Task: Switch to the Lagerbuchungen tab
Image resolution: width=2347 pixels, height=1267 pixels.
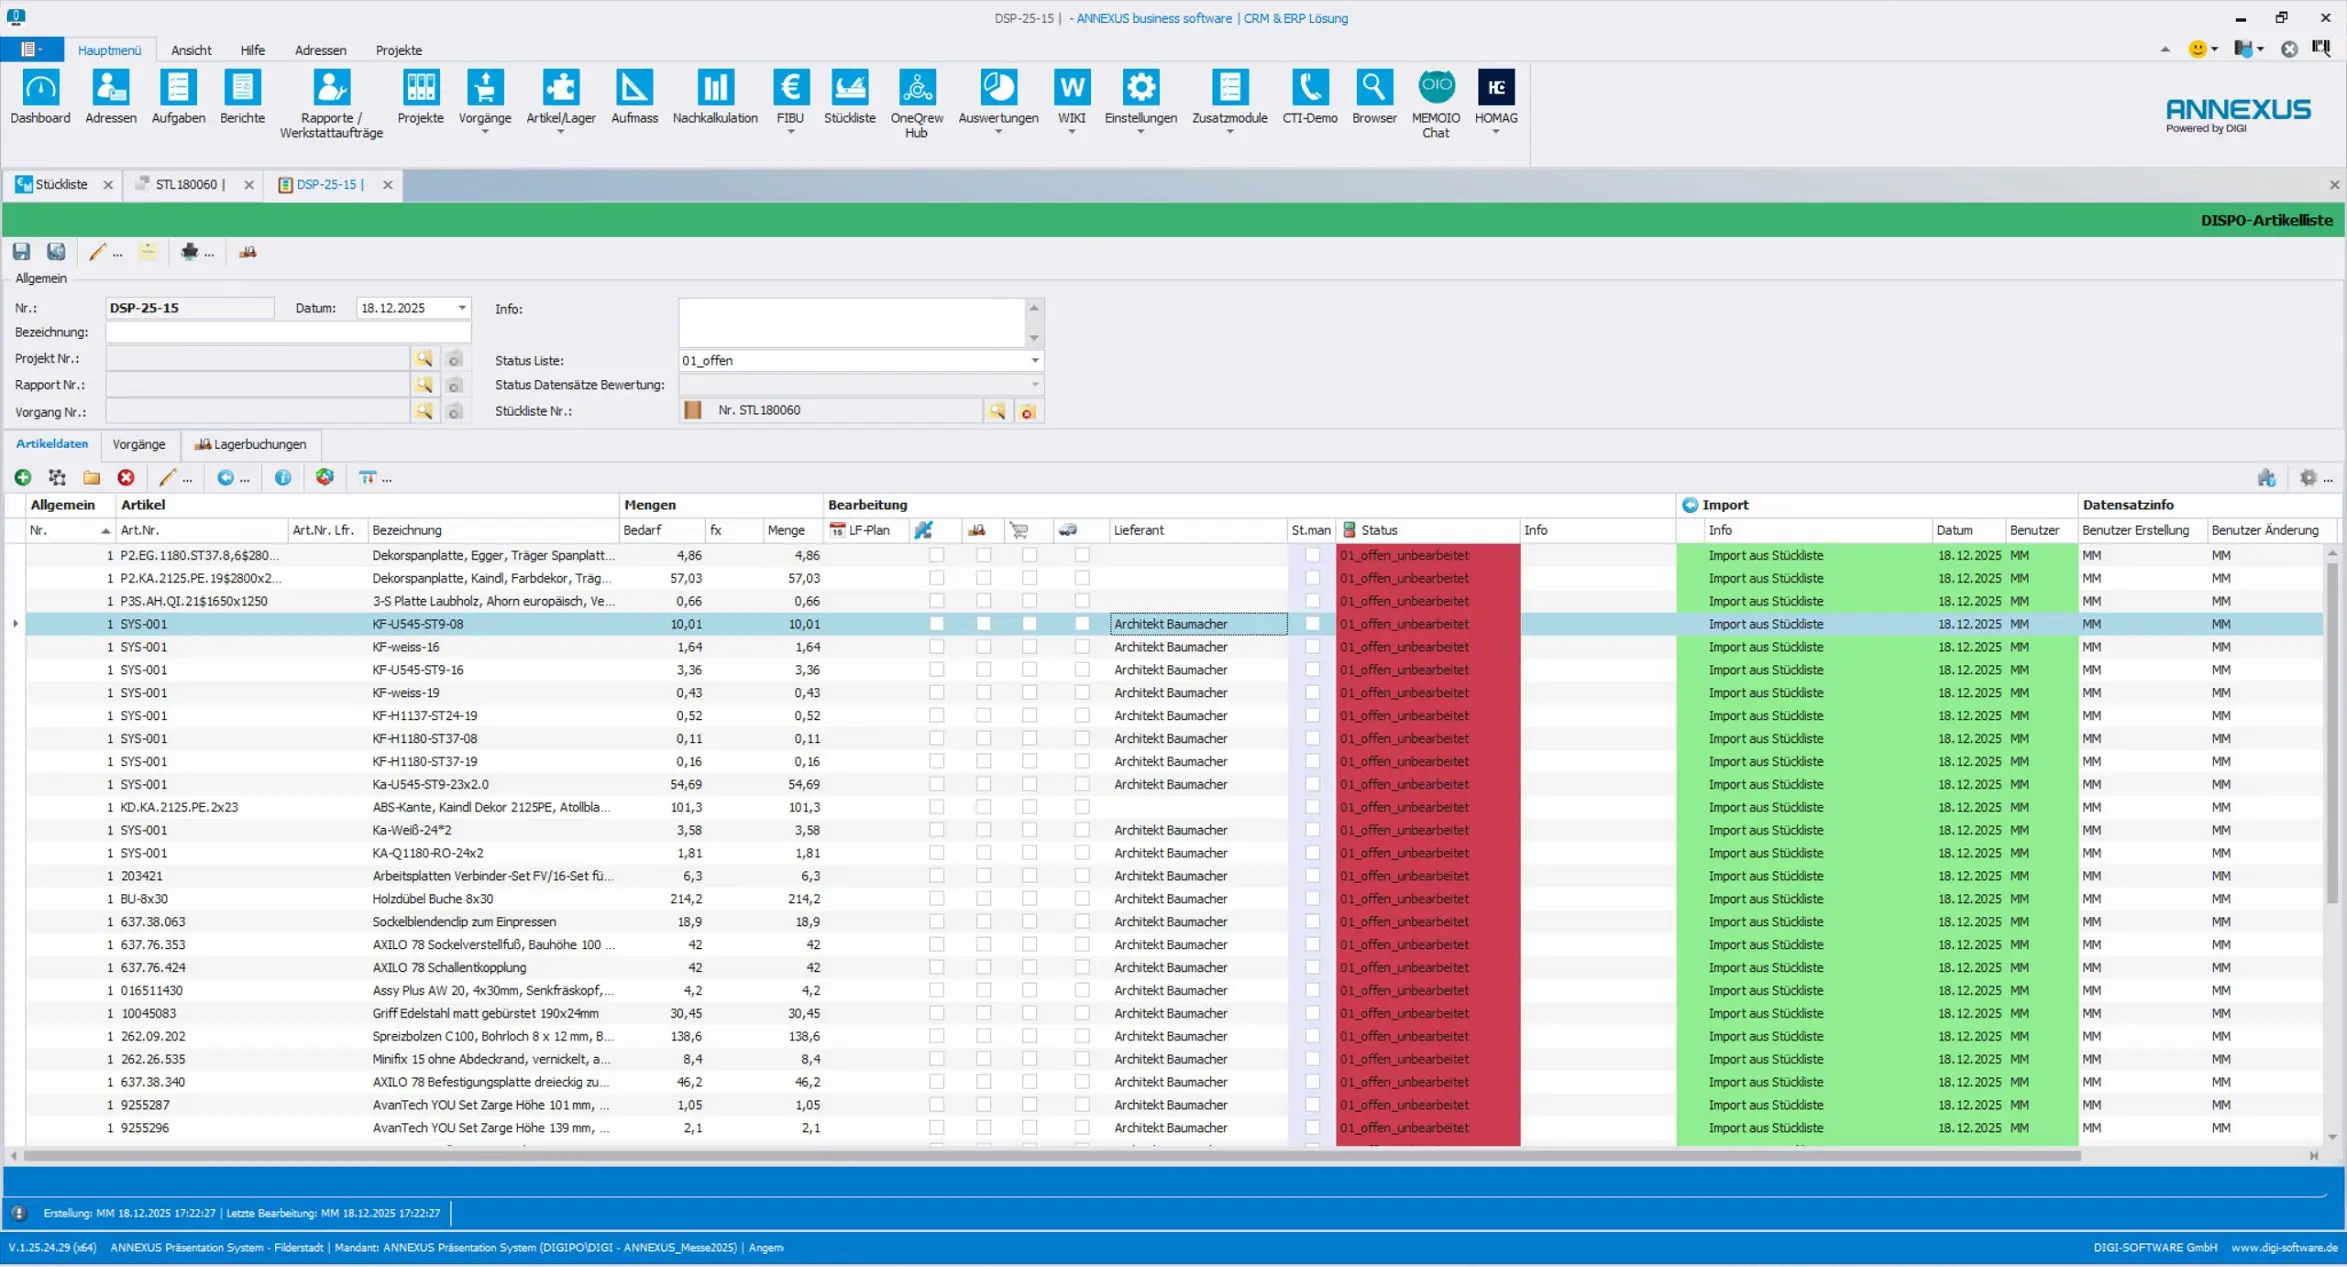Action: (x=251, y=444)
